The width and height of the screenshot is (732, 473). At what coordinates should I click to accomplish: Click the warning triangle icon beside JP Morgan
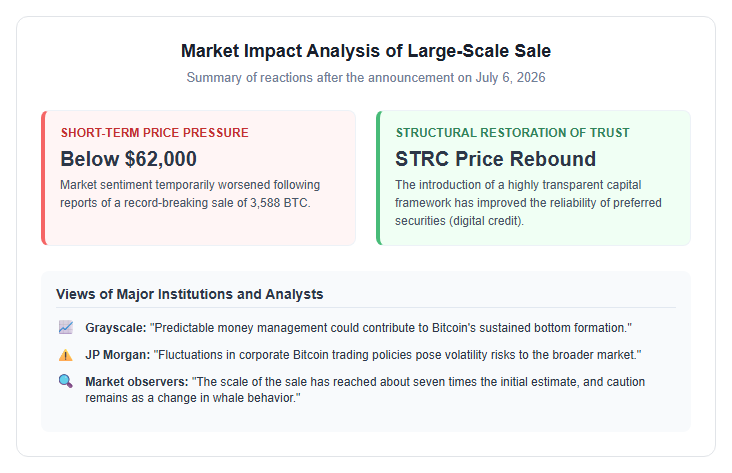(66, 355)
